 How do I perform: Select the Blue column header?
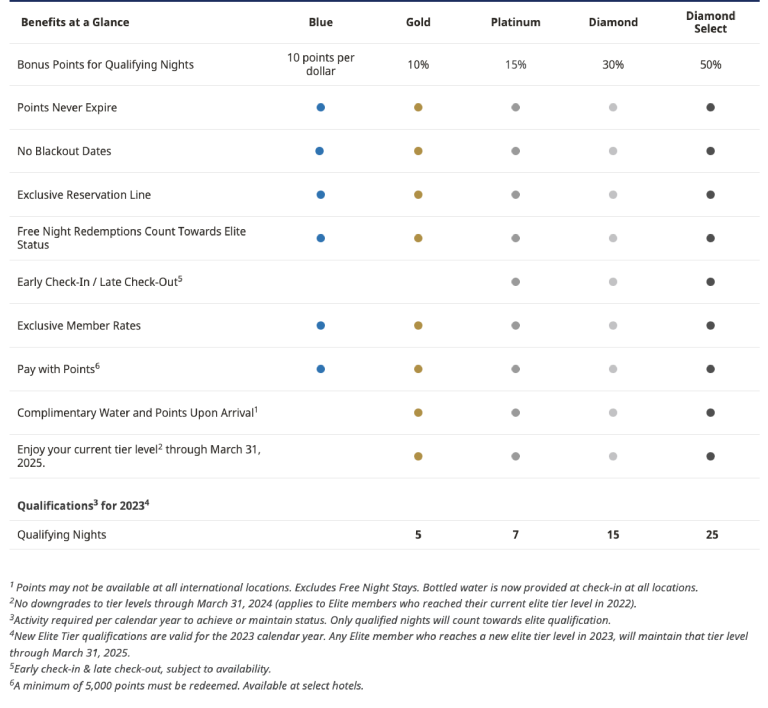point(320,22)
